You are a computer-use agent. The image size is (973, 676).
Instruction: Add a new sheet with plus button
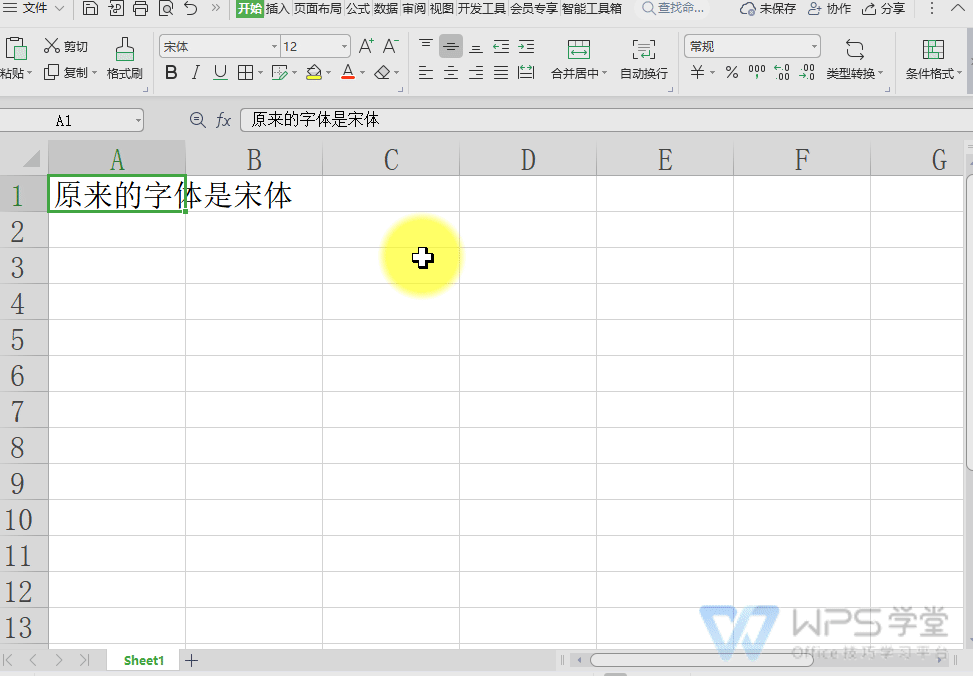[x=191, y=660]
